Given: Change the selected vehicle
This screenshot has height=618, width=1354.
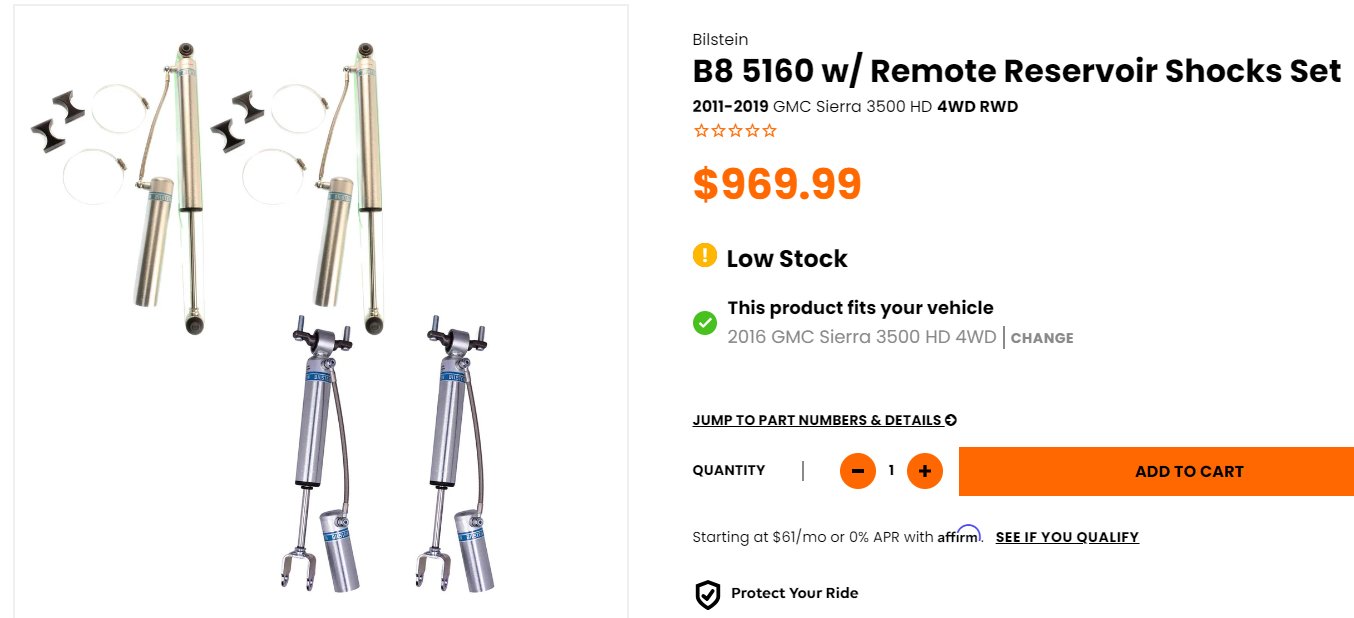Looking at the screenshot, I should pos(1042,338).
